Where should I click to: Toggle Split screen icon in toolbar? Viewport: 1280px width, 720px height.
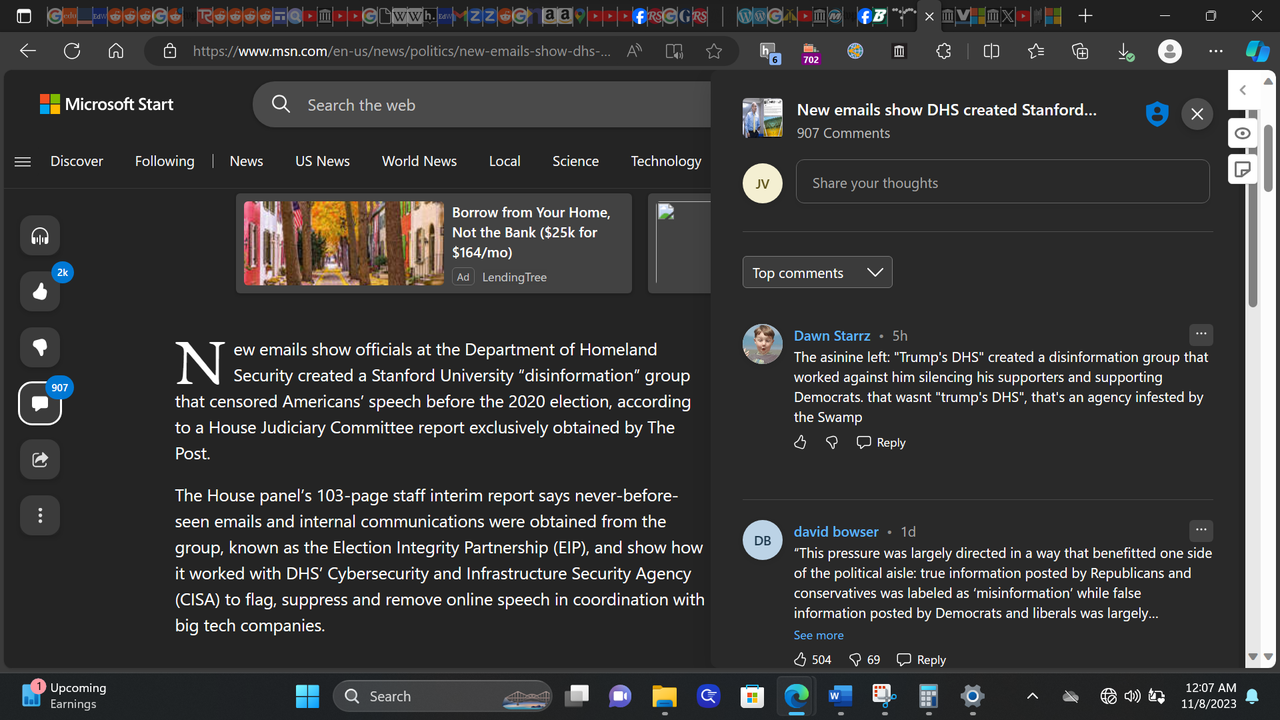[x=991, y=51]
